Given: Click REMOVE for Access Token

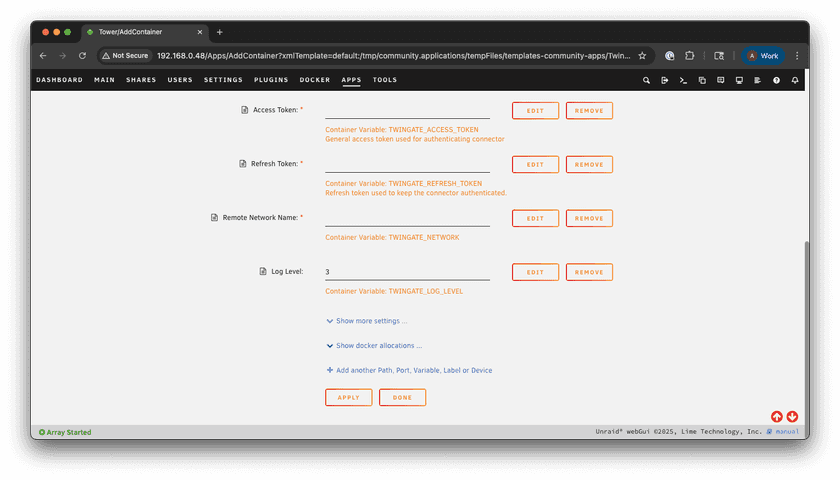Looking at the screenshot, I should click(x=589, y=110).
